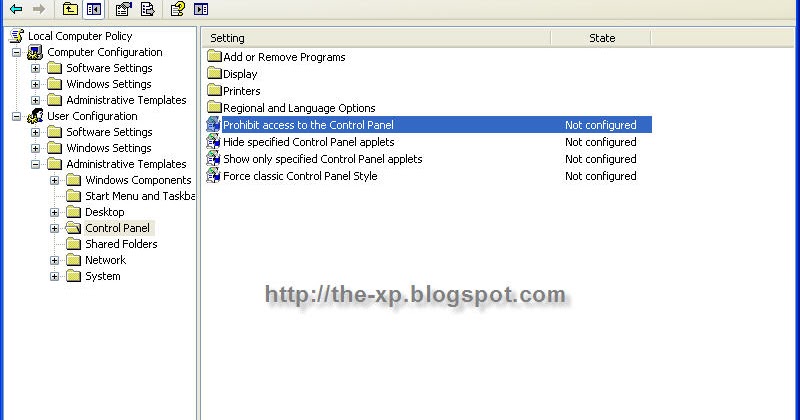Image resolution: width=800 pixels, height=420 pixels.
Task: Select User Configuration in the tree
Action: tap(92, 116)
